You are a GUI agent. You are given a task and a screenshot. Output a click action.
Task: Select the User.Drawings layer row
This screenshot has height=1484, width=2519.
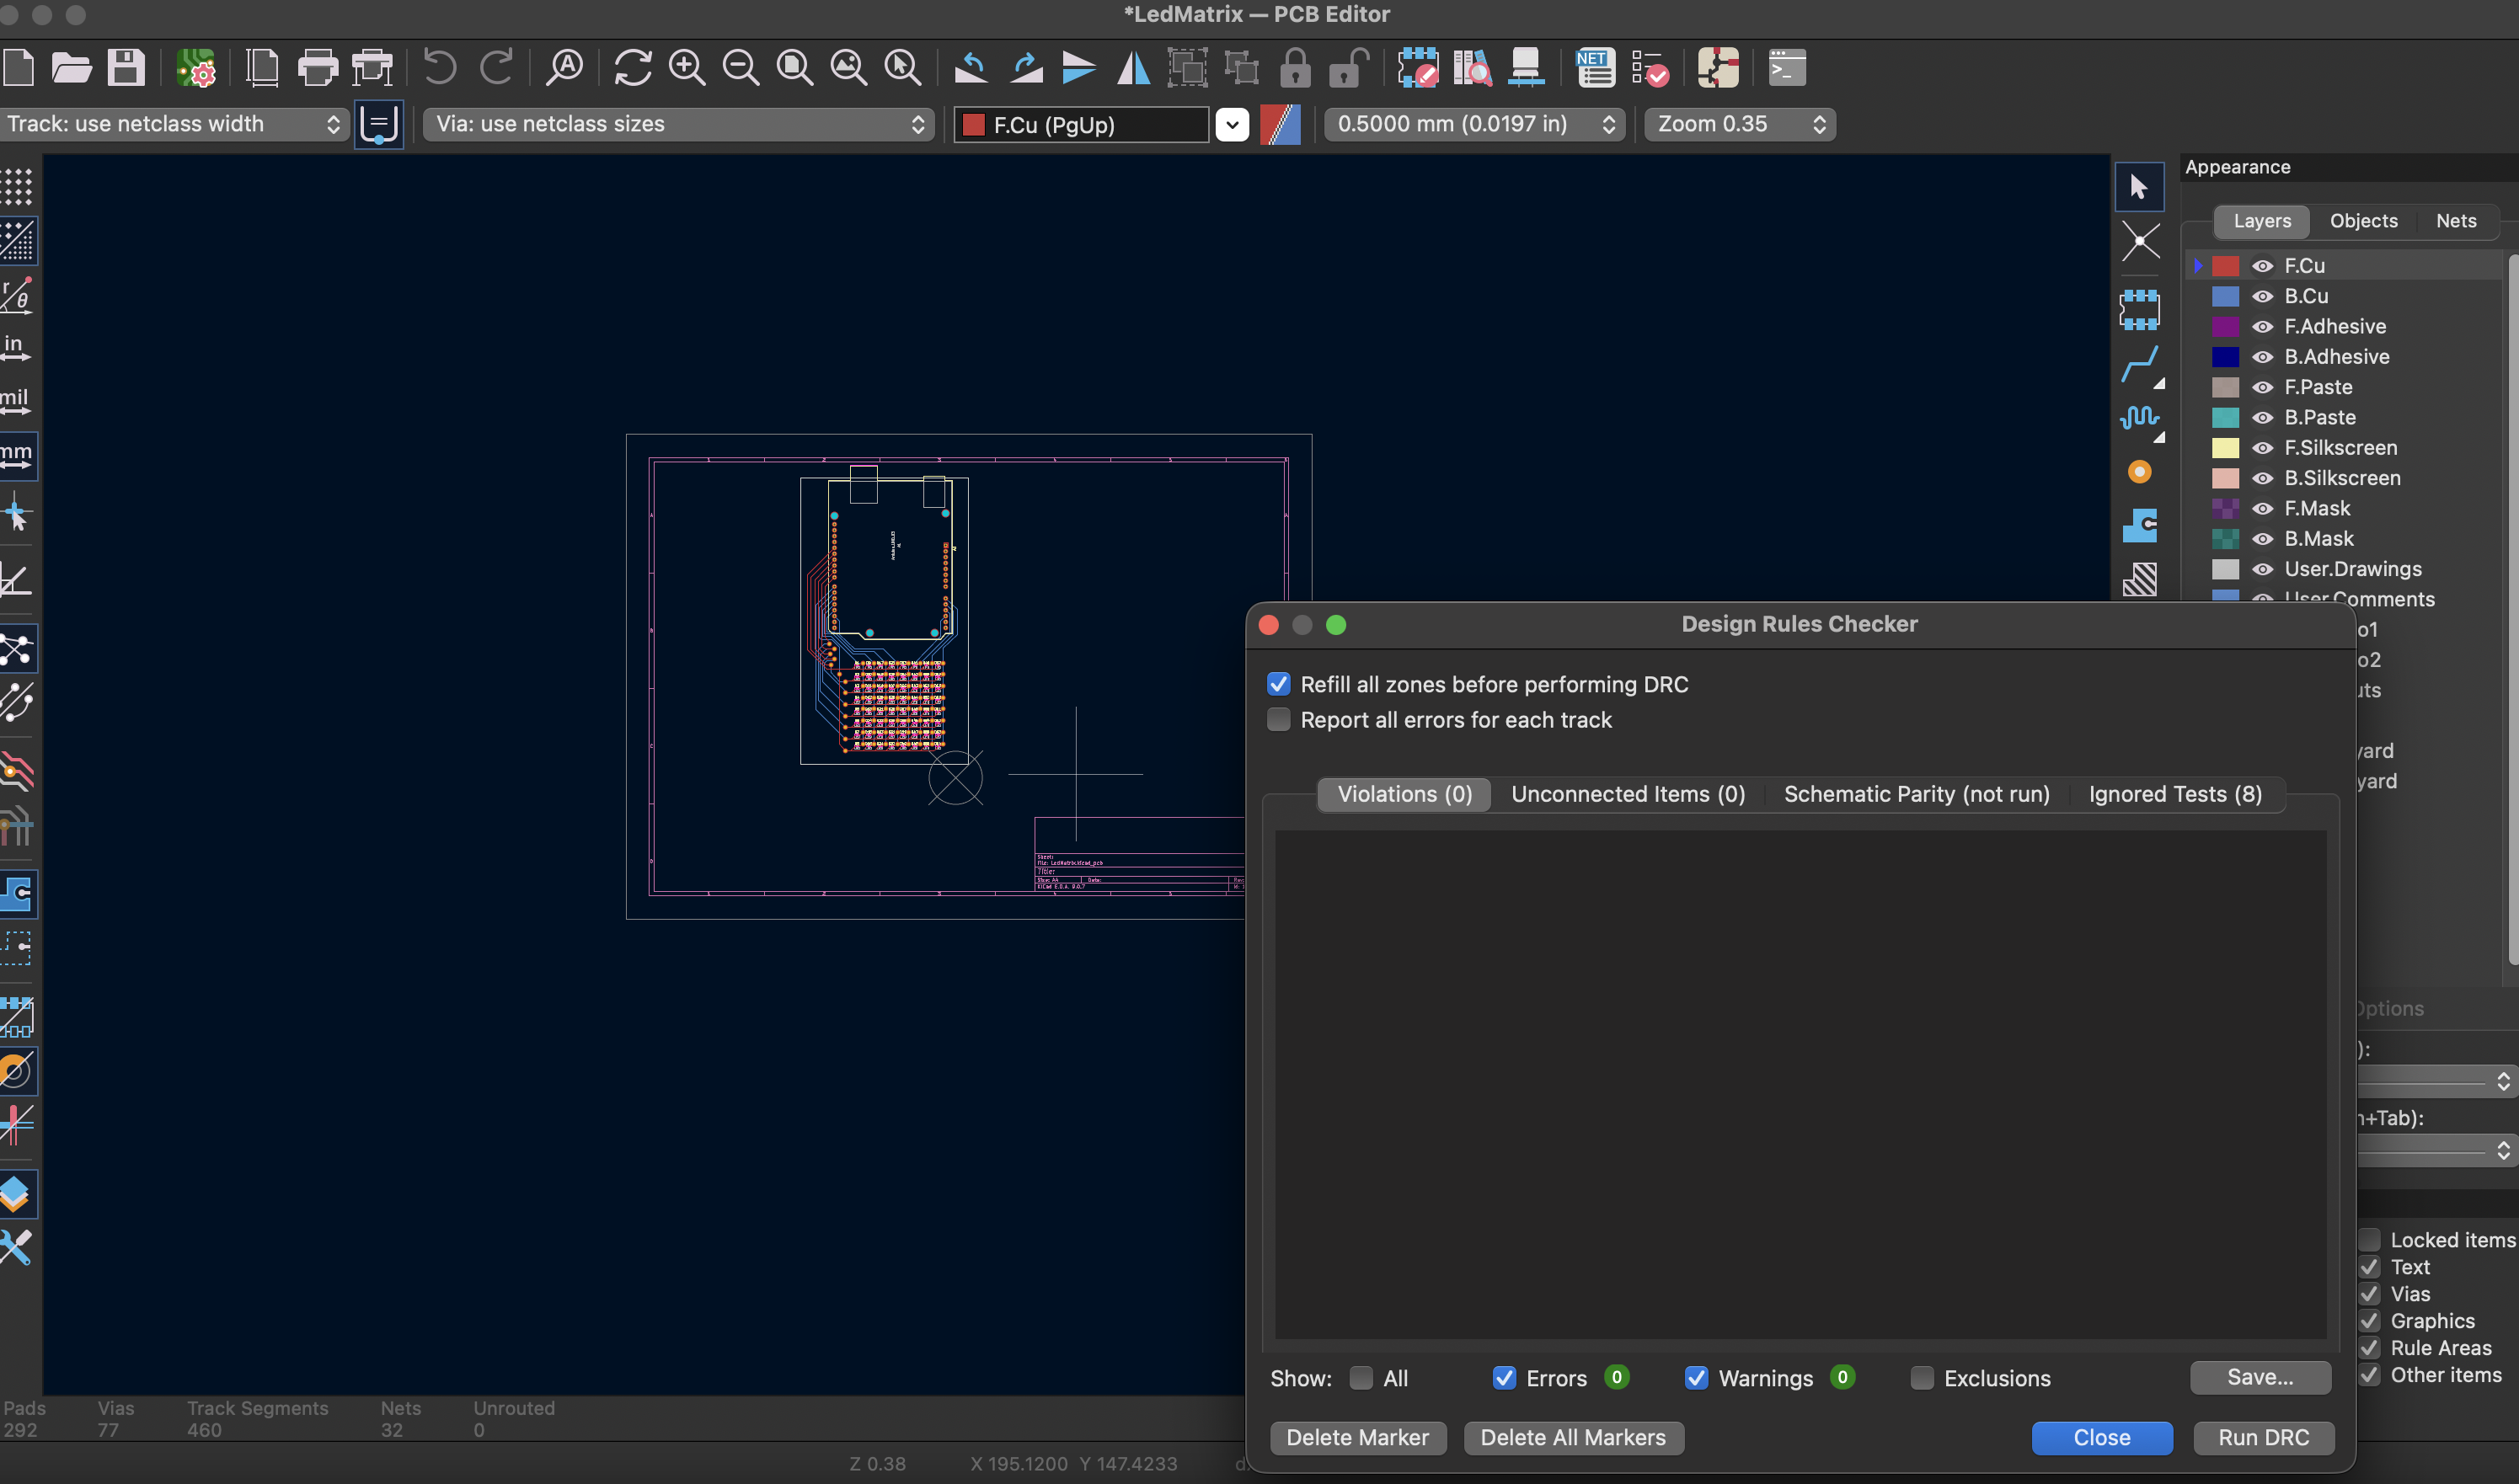tap(2345, 569)
